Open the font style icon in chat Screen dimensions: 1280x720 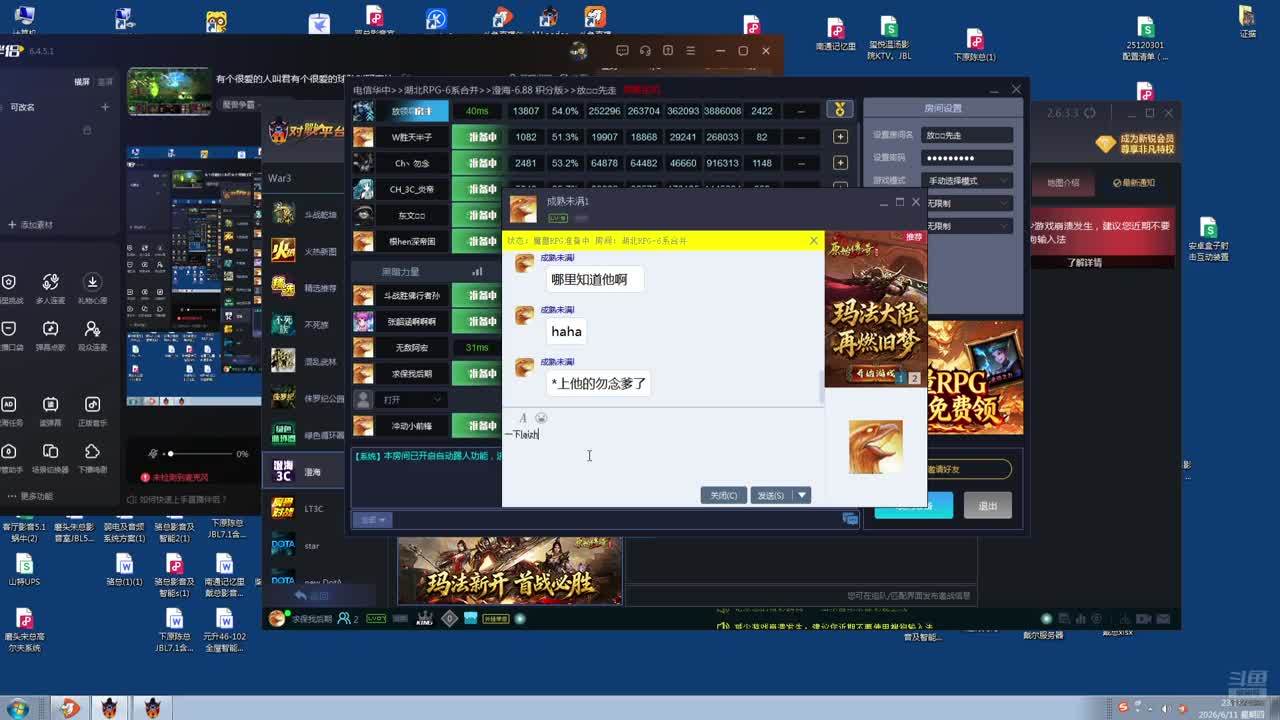point(522,418)
